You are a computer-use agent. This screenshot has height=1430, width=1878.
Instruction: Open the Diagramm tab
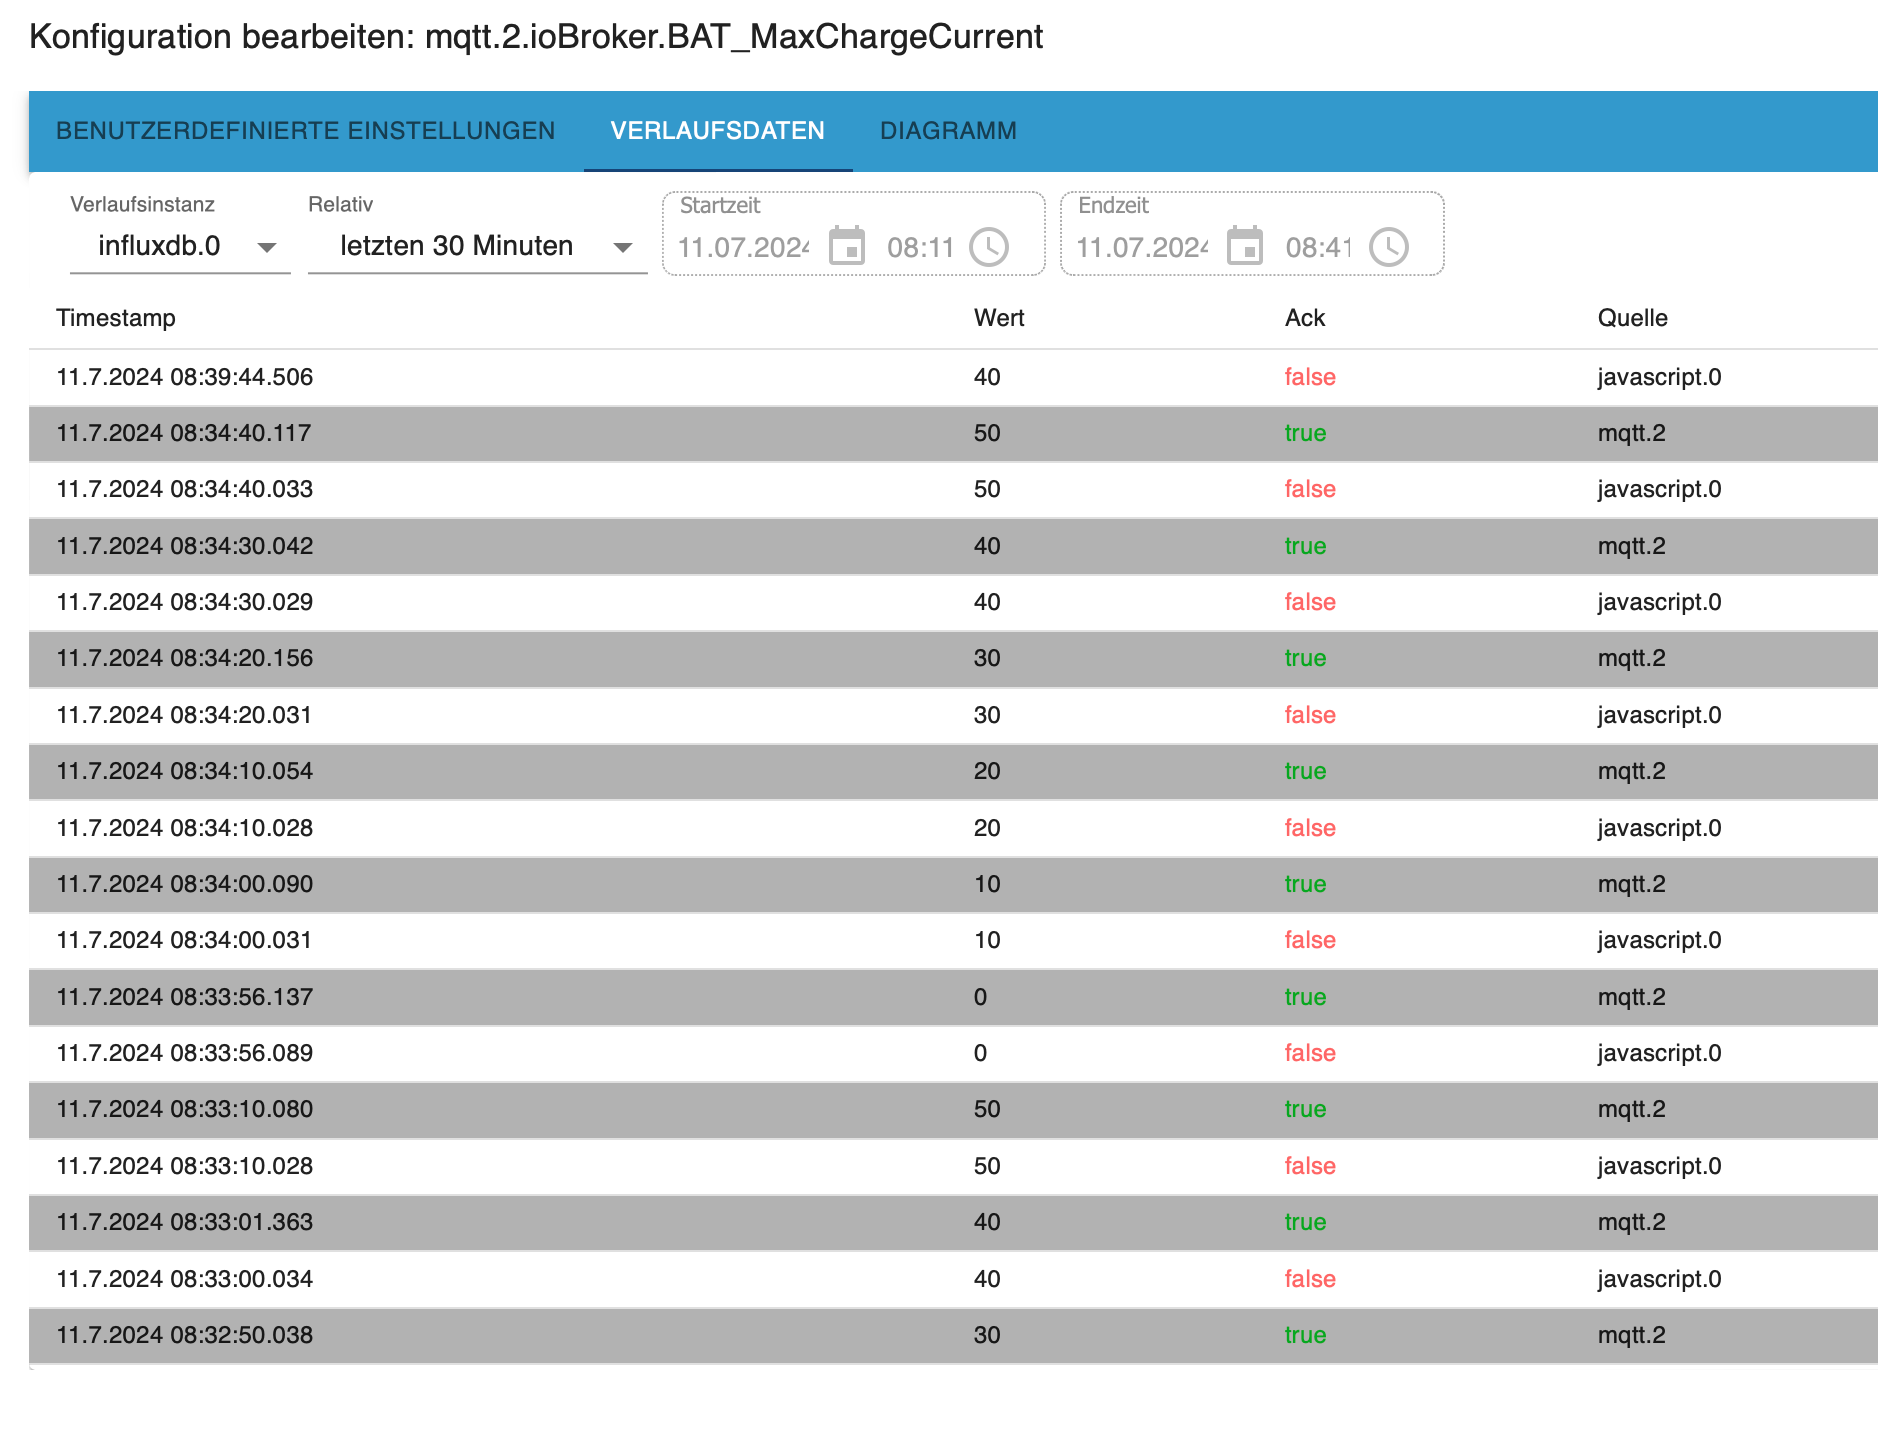[948, 131]
